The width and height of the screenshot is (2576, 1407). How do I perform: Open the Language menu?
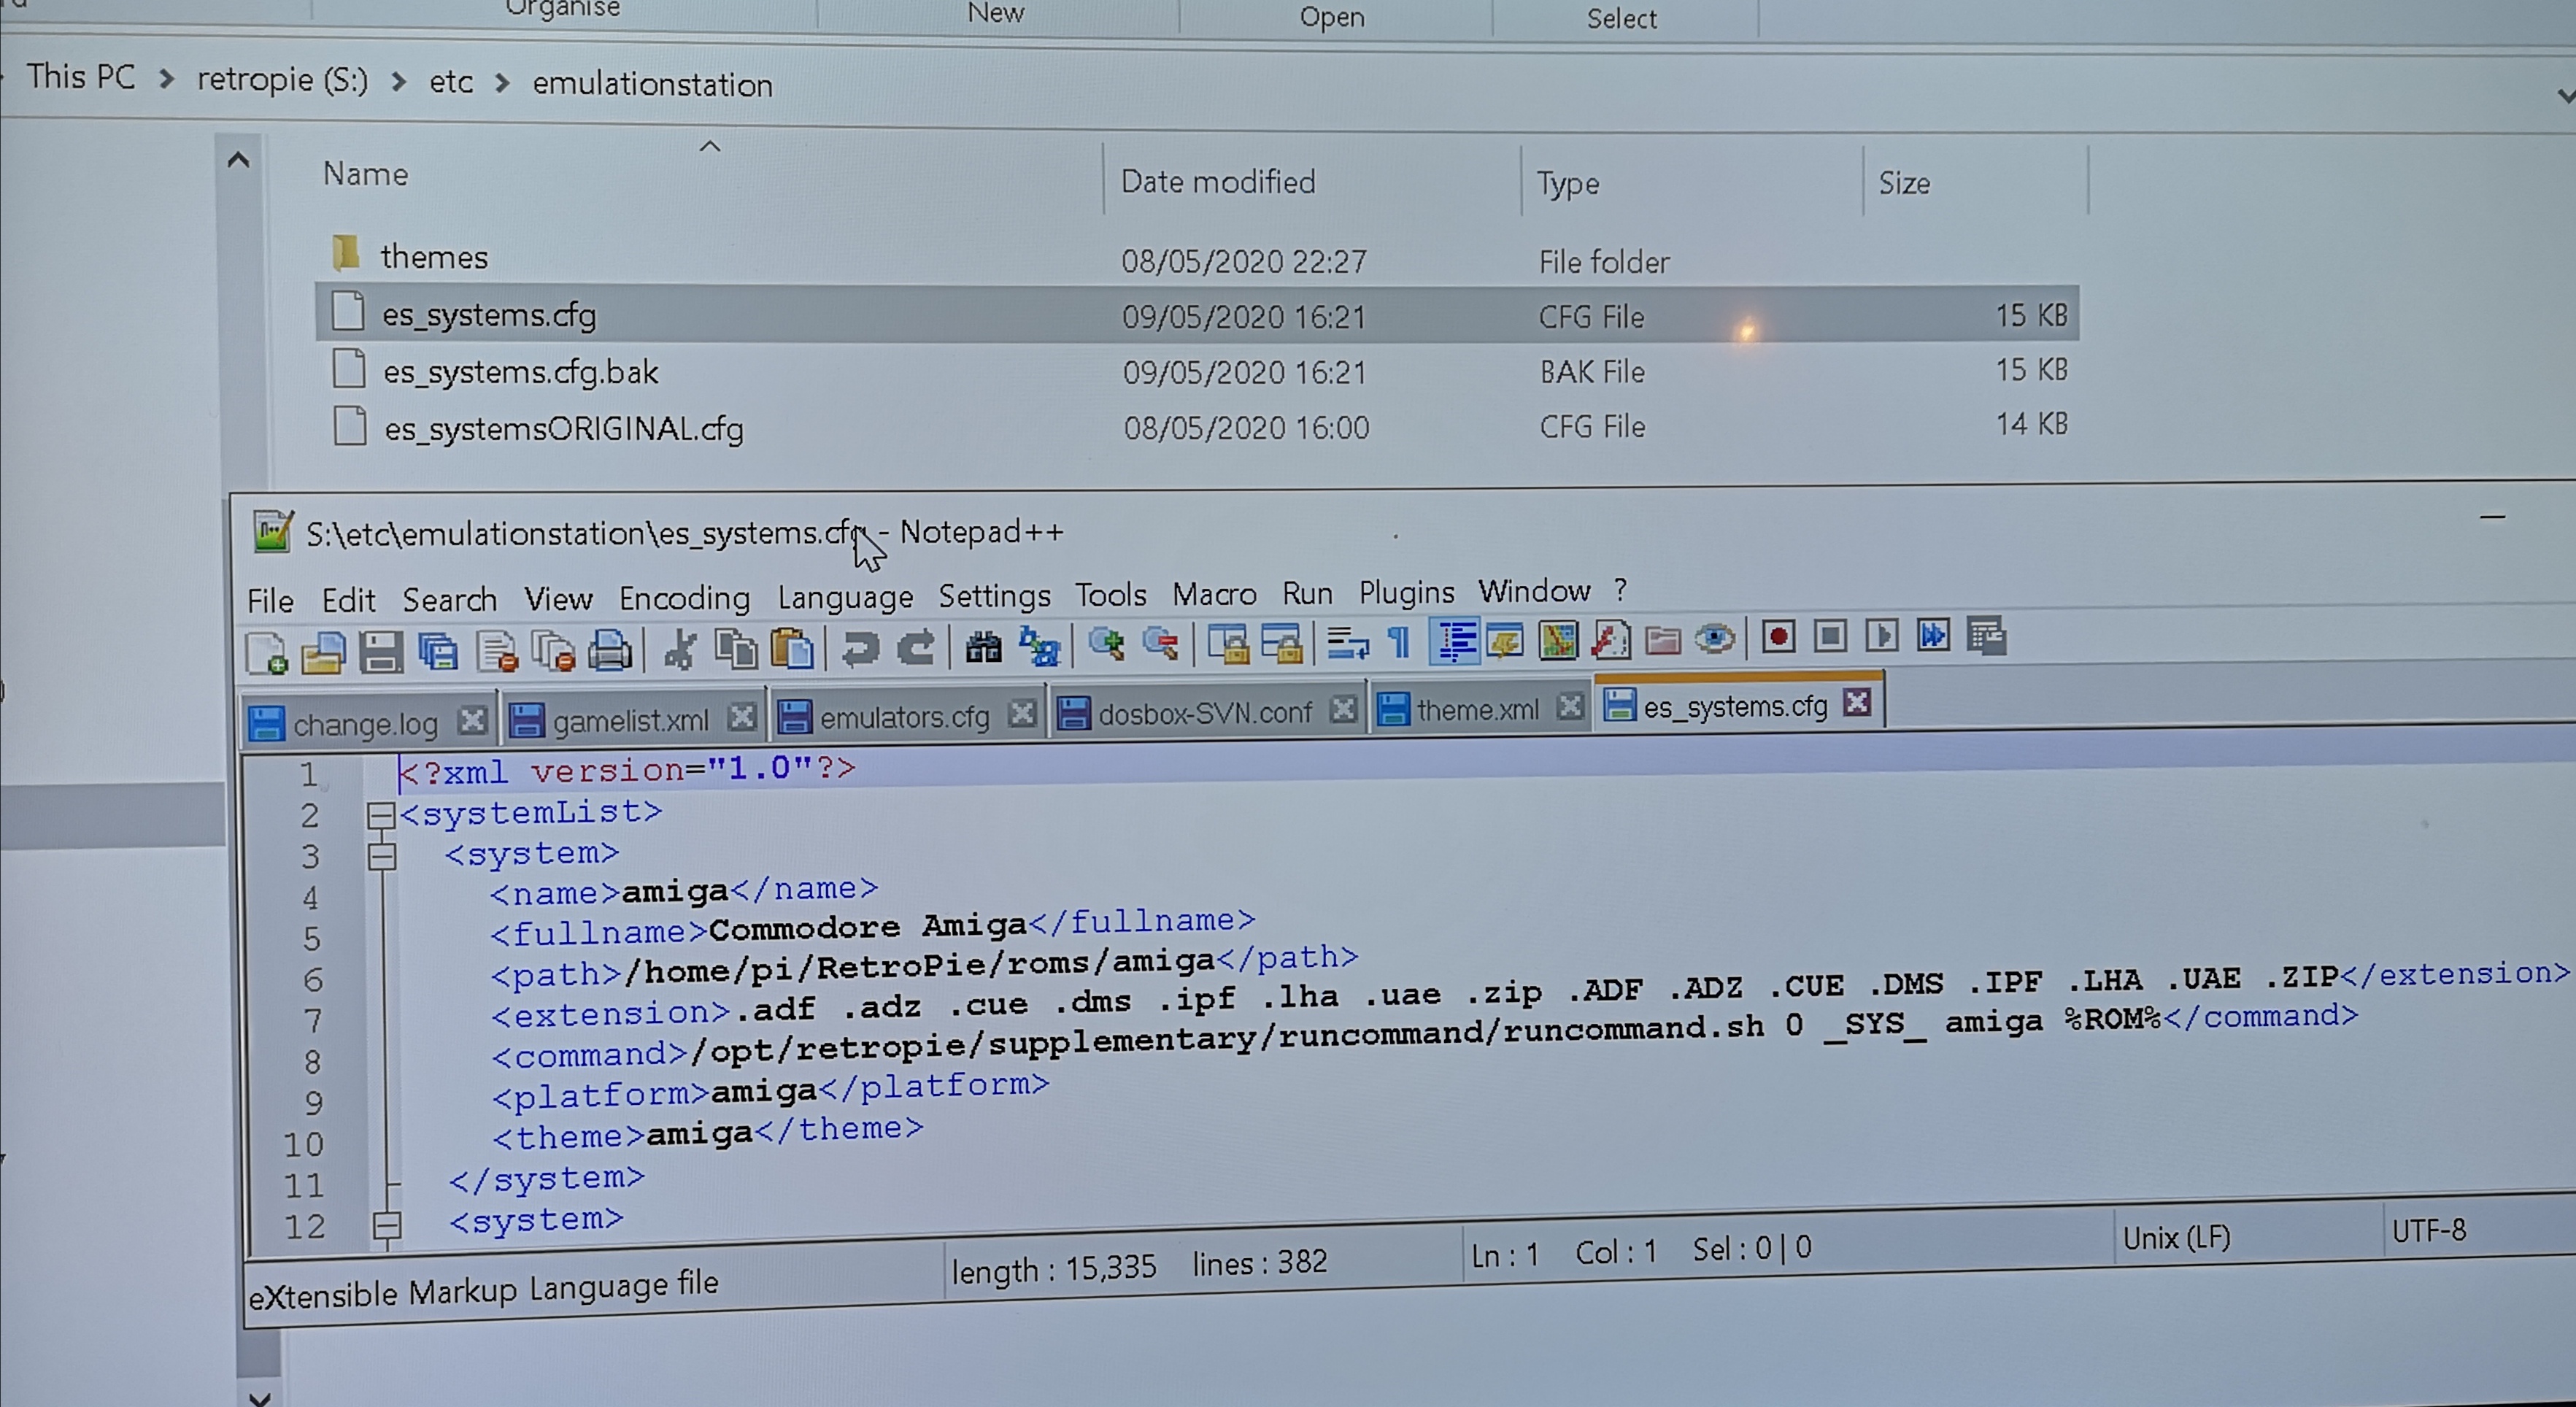click(845, 597)
